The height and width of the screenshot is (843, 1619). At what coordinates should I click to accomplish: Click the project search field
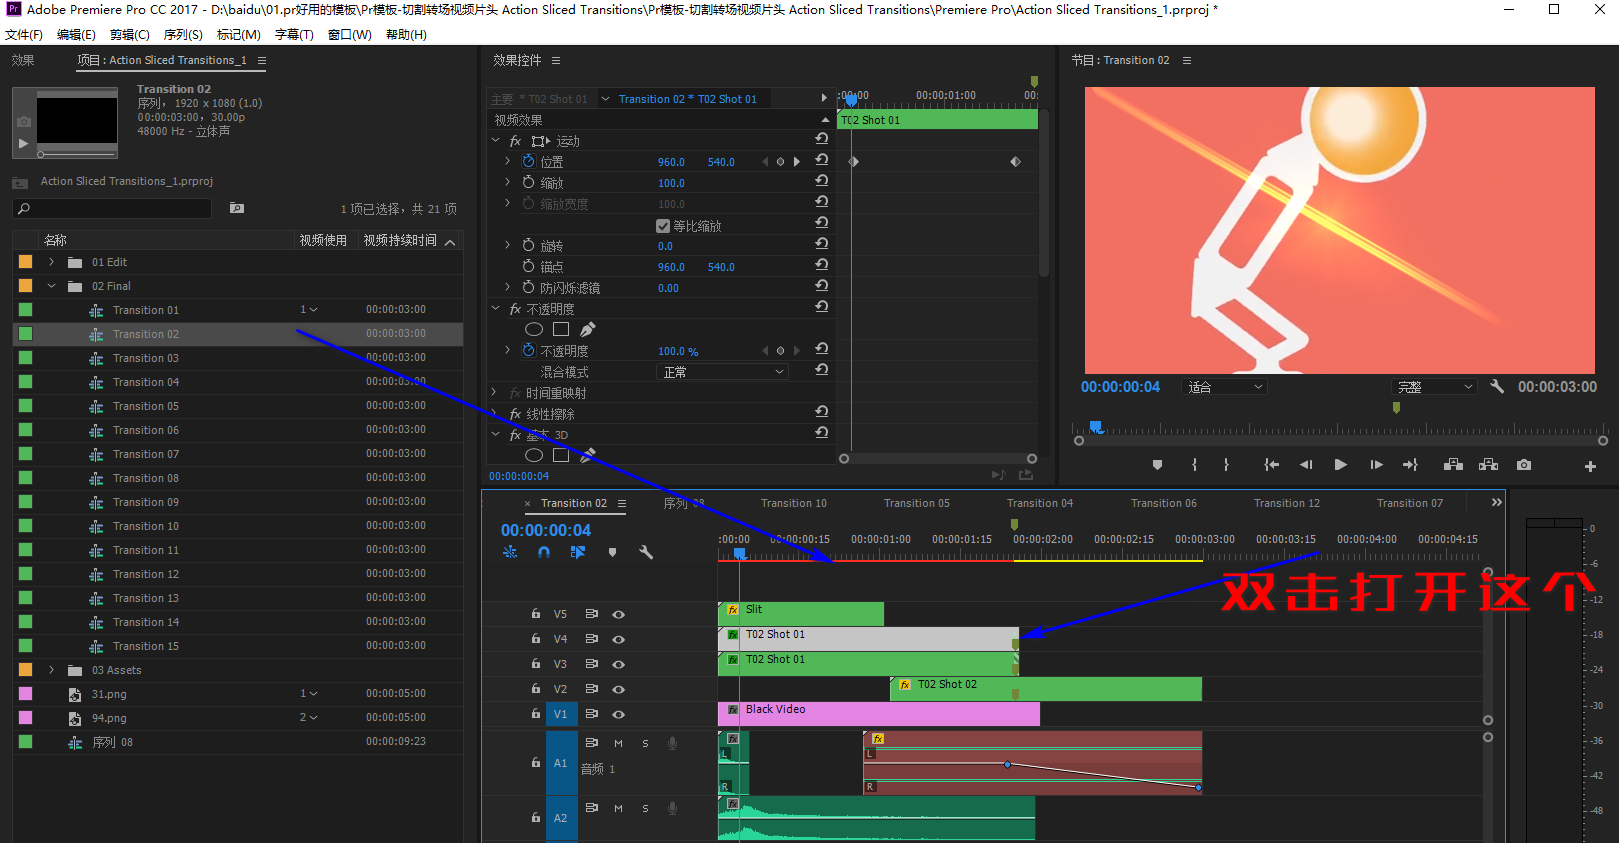[112, 208]
